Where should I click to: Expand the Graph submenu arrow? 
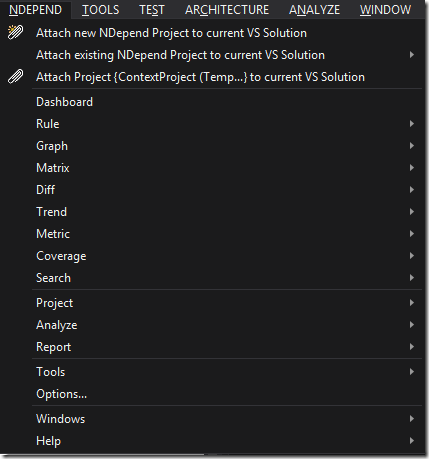tap(412, 146)
